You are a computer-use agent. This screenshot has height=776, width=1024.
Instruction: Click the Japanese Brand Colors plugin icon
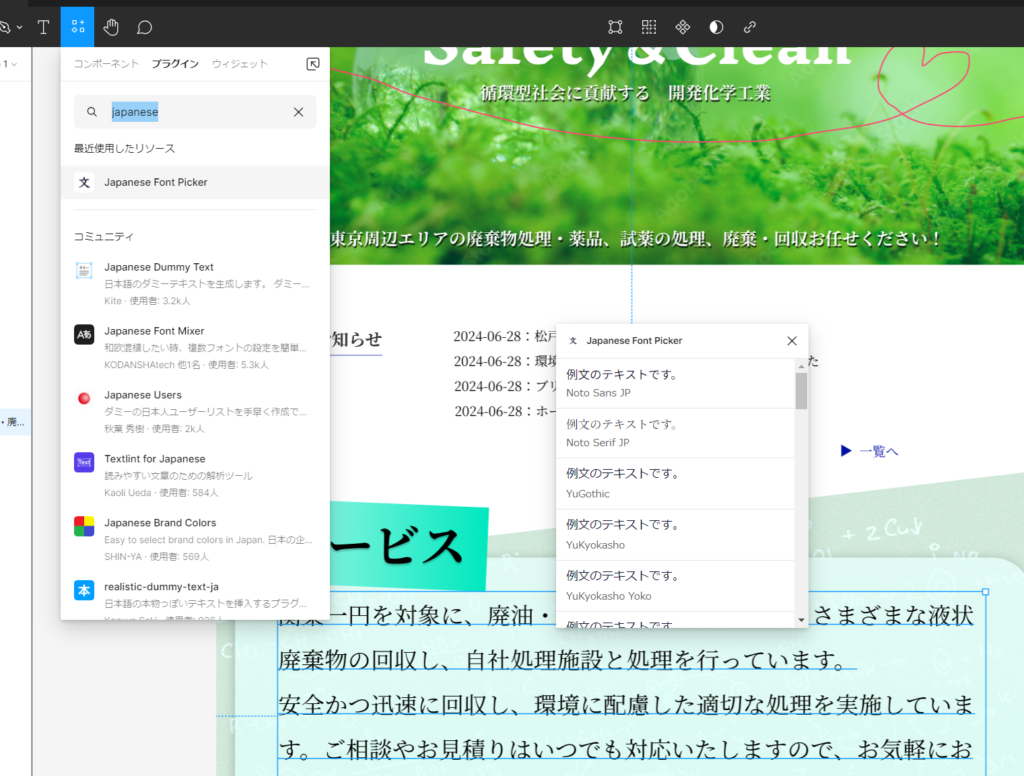pyautogui.click(x=84, y=526)
